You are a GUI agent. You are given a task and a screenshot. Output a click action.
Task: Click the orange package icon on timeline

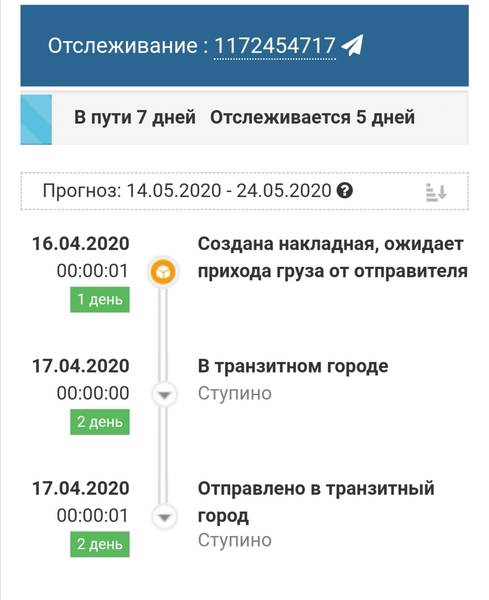[x=163, y=272]
